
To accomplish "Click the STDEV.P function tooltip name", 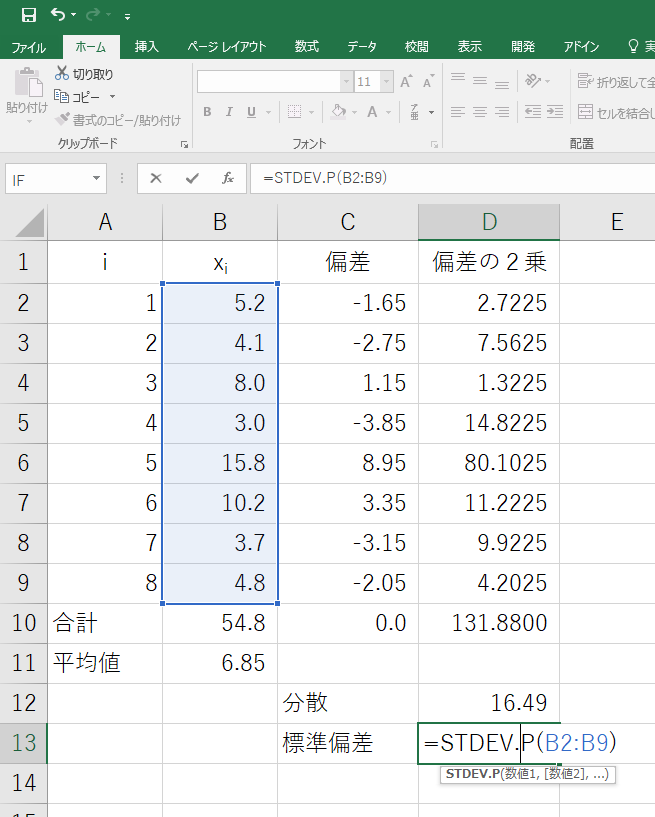I will [x=473, y=774].
